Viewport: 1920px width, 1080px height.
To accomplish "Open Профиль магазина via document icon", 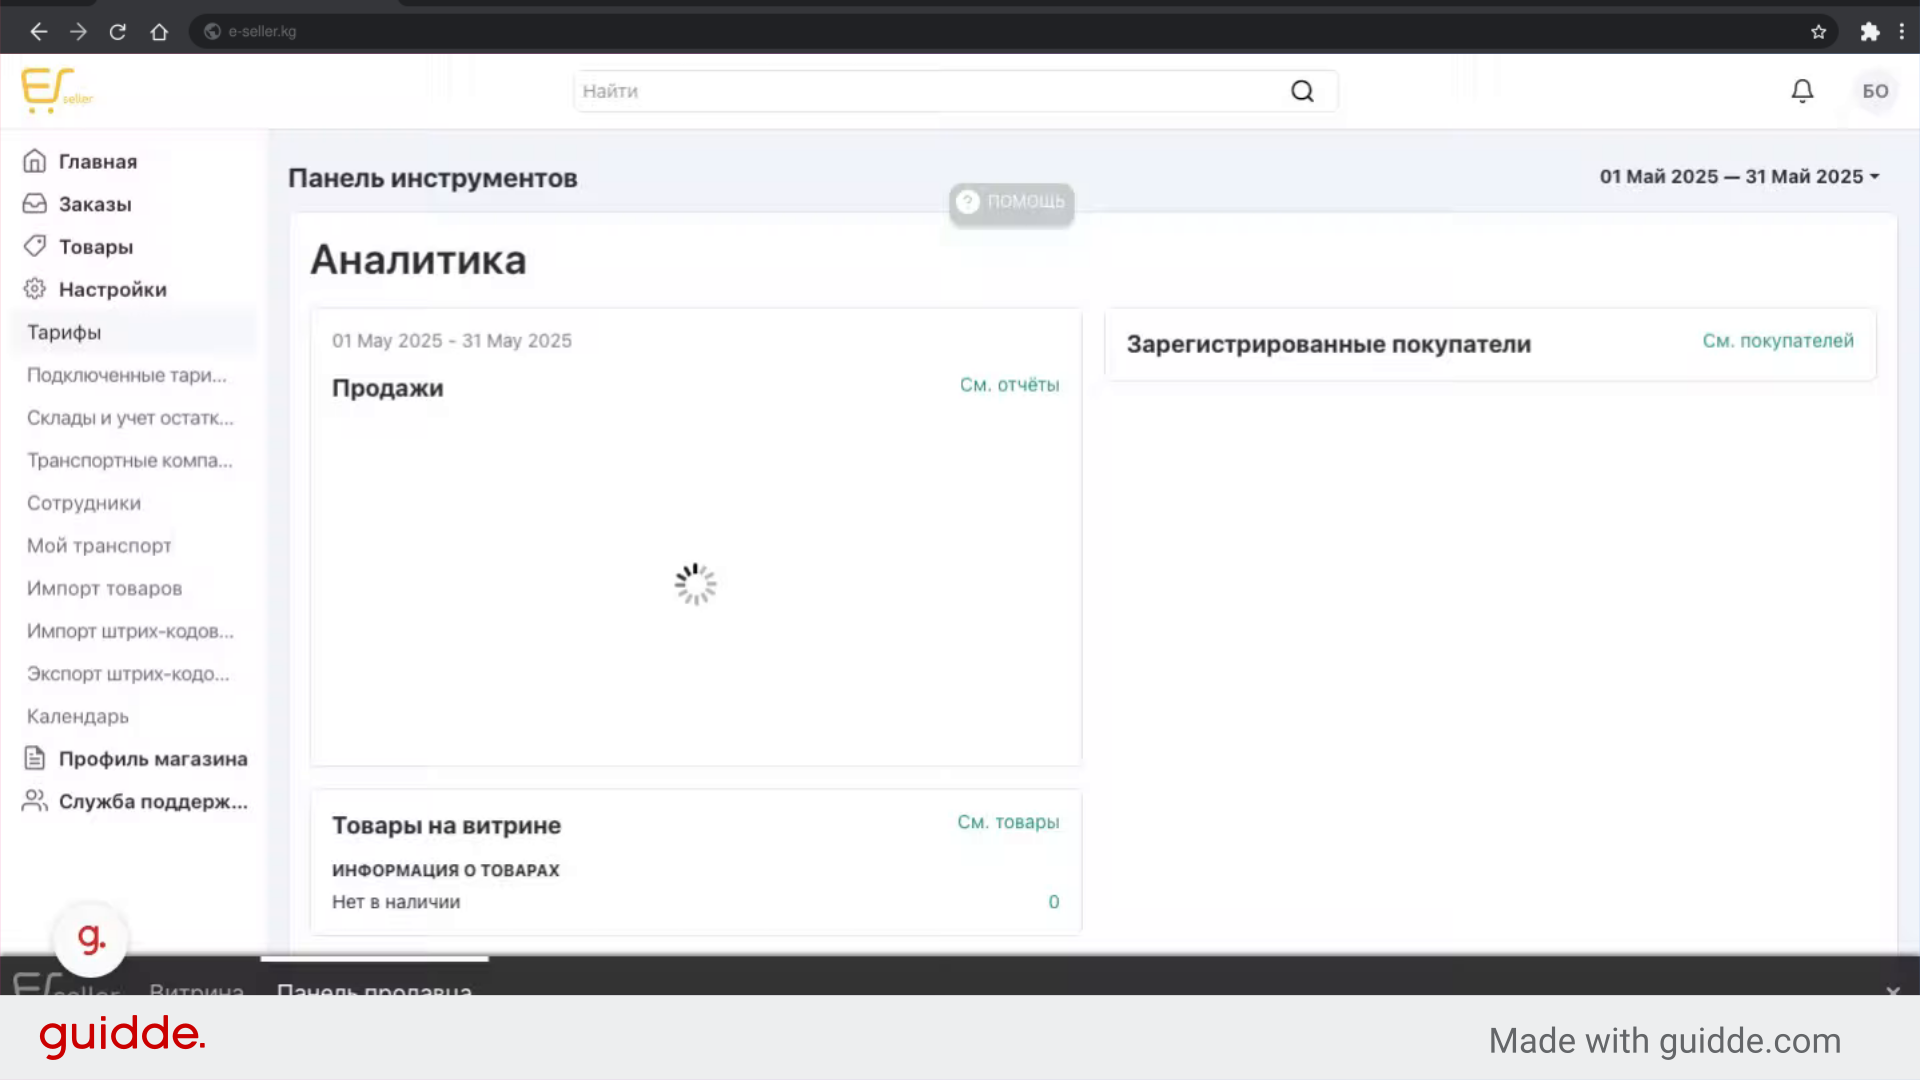I will tap(35, 758).
